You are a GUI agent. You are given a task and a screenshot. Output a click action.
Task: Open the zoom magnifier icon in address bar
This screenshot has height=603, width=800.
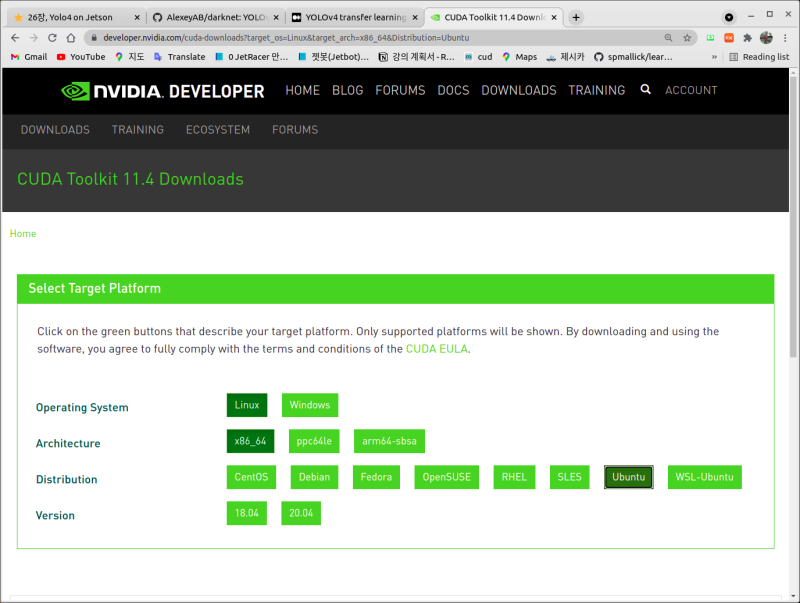pyautogui.click(x=668, y=38)
